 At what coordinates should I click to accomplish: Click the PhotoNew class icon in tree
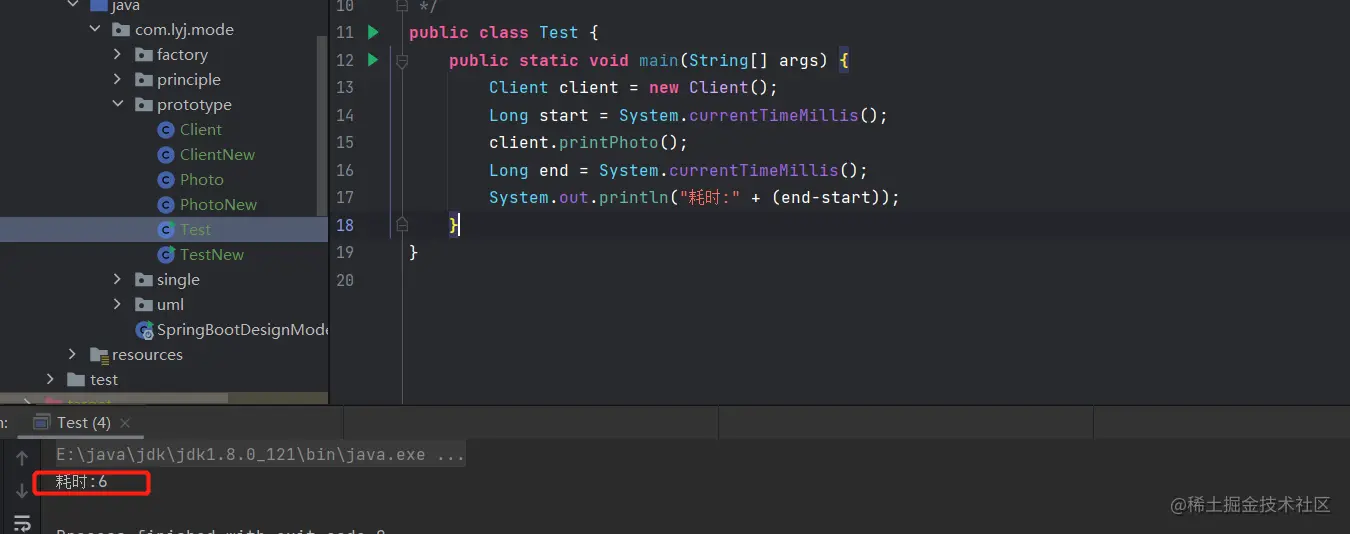pyautogui.click(x=166, y=204)
